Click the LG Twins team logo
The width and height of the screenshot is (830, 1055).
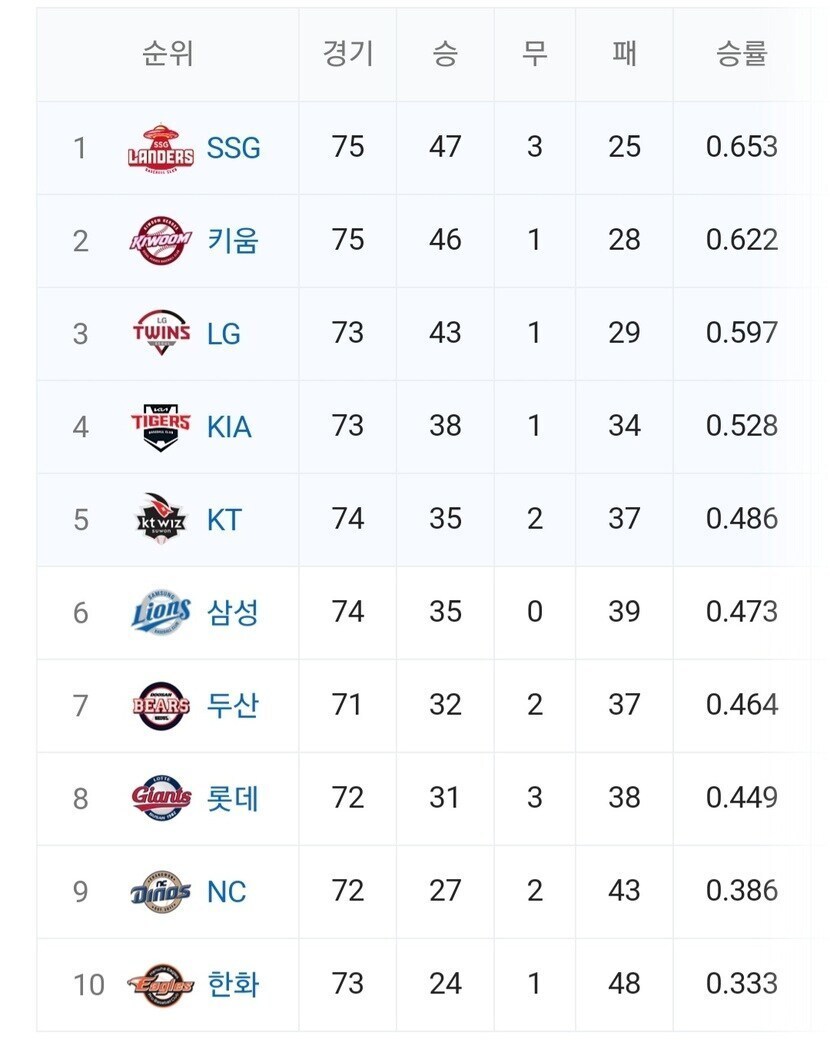[160, 334]
